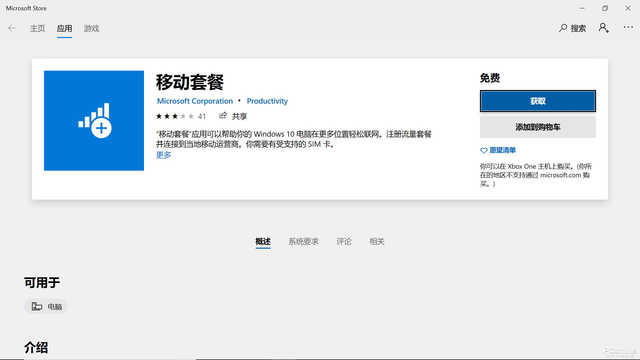Click the PC device icon under 可用于
Screen dimensions: 640x360
[37, 306]
